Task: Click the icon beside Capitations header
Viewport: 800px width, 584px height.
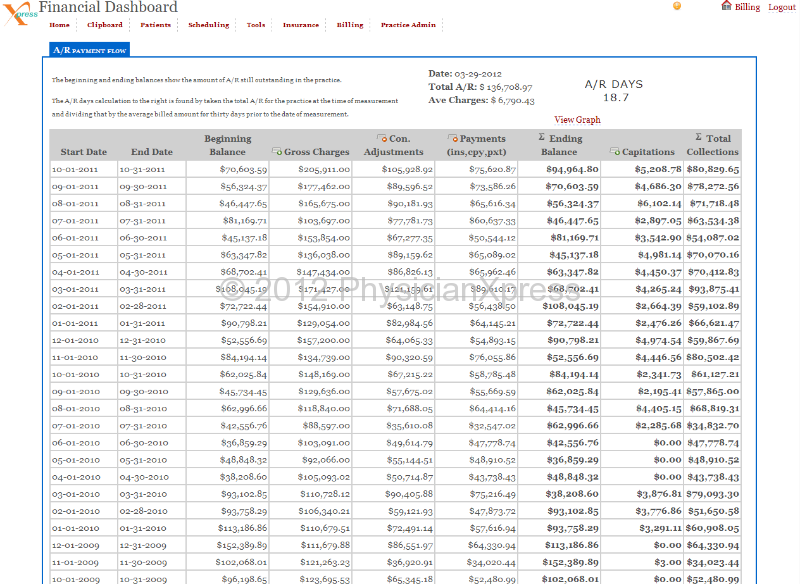Action: 614,152
